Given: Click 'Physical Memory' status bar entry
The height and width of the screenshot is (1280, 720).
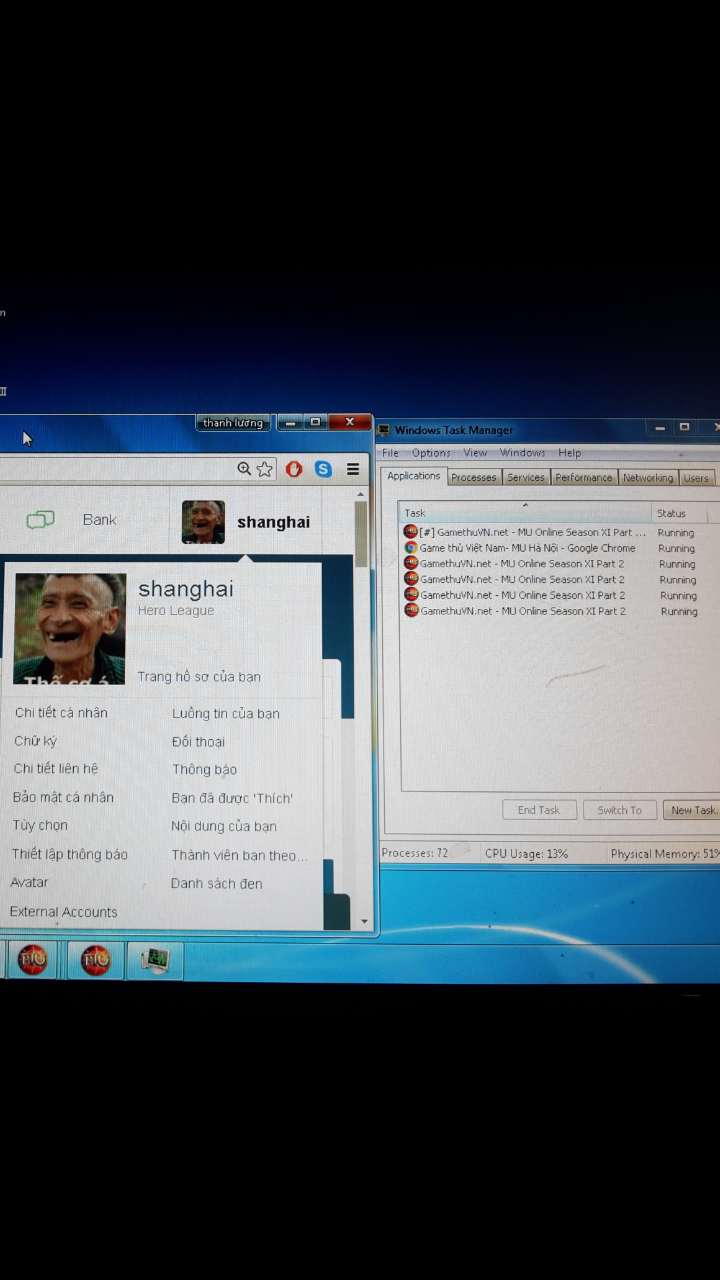Looking at the screenshot, I should (x=665, y=854).
